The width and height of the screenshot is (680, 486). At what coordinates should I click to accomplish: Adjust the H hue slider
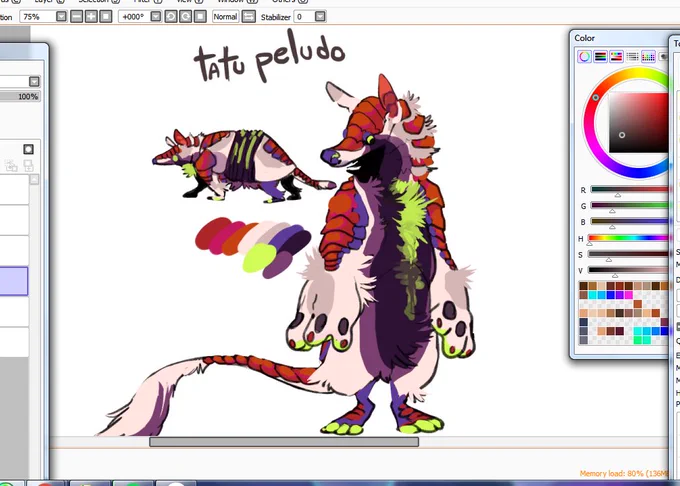pyautogui.click(x=628, y=238)
